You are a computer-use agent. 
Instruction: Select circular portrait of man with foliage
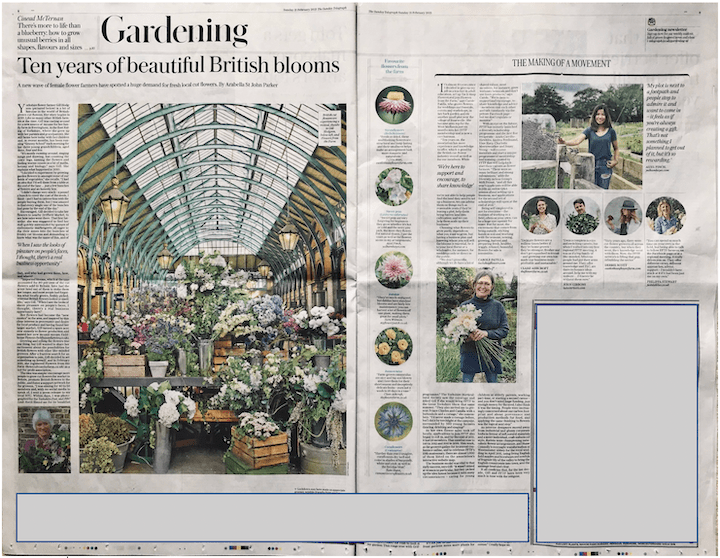click(581, 215)
